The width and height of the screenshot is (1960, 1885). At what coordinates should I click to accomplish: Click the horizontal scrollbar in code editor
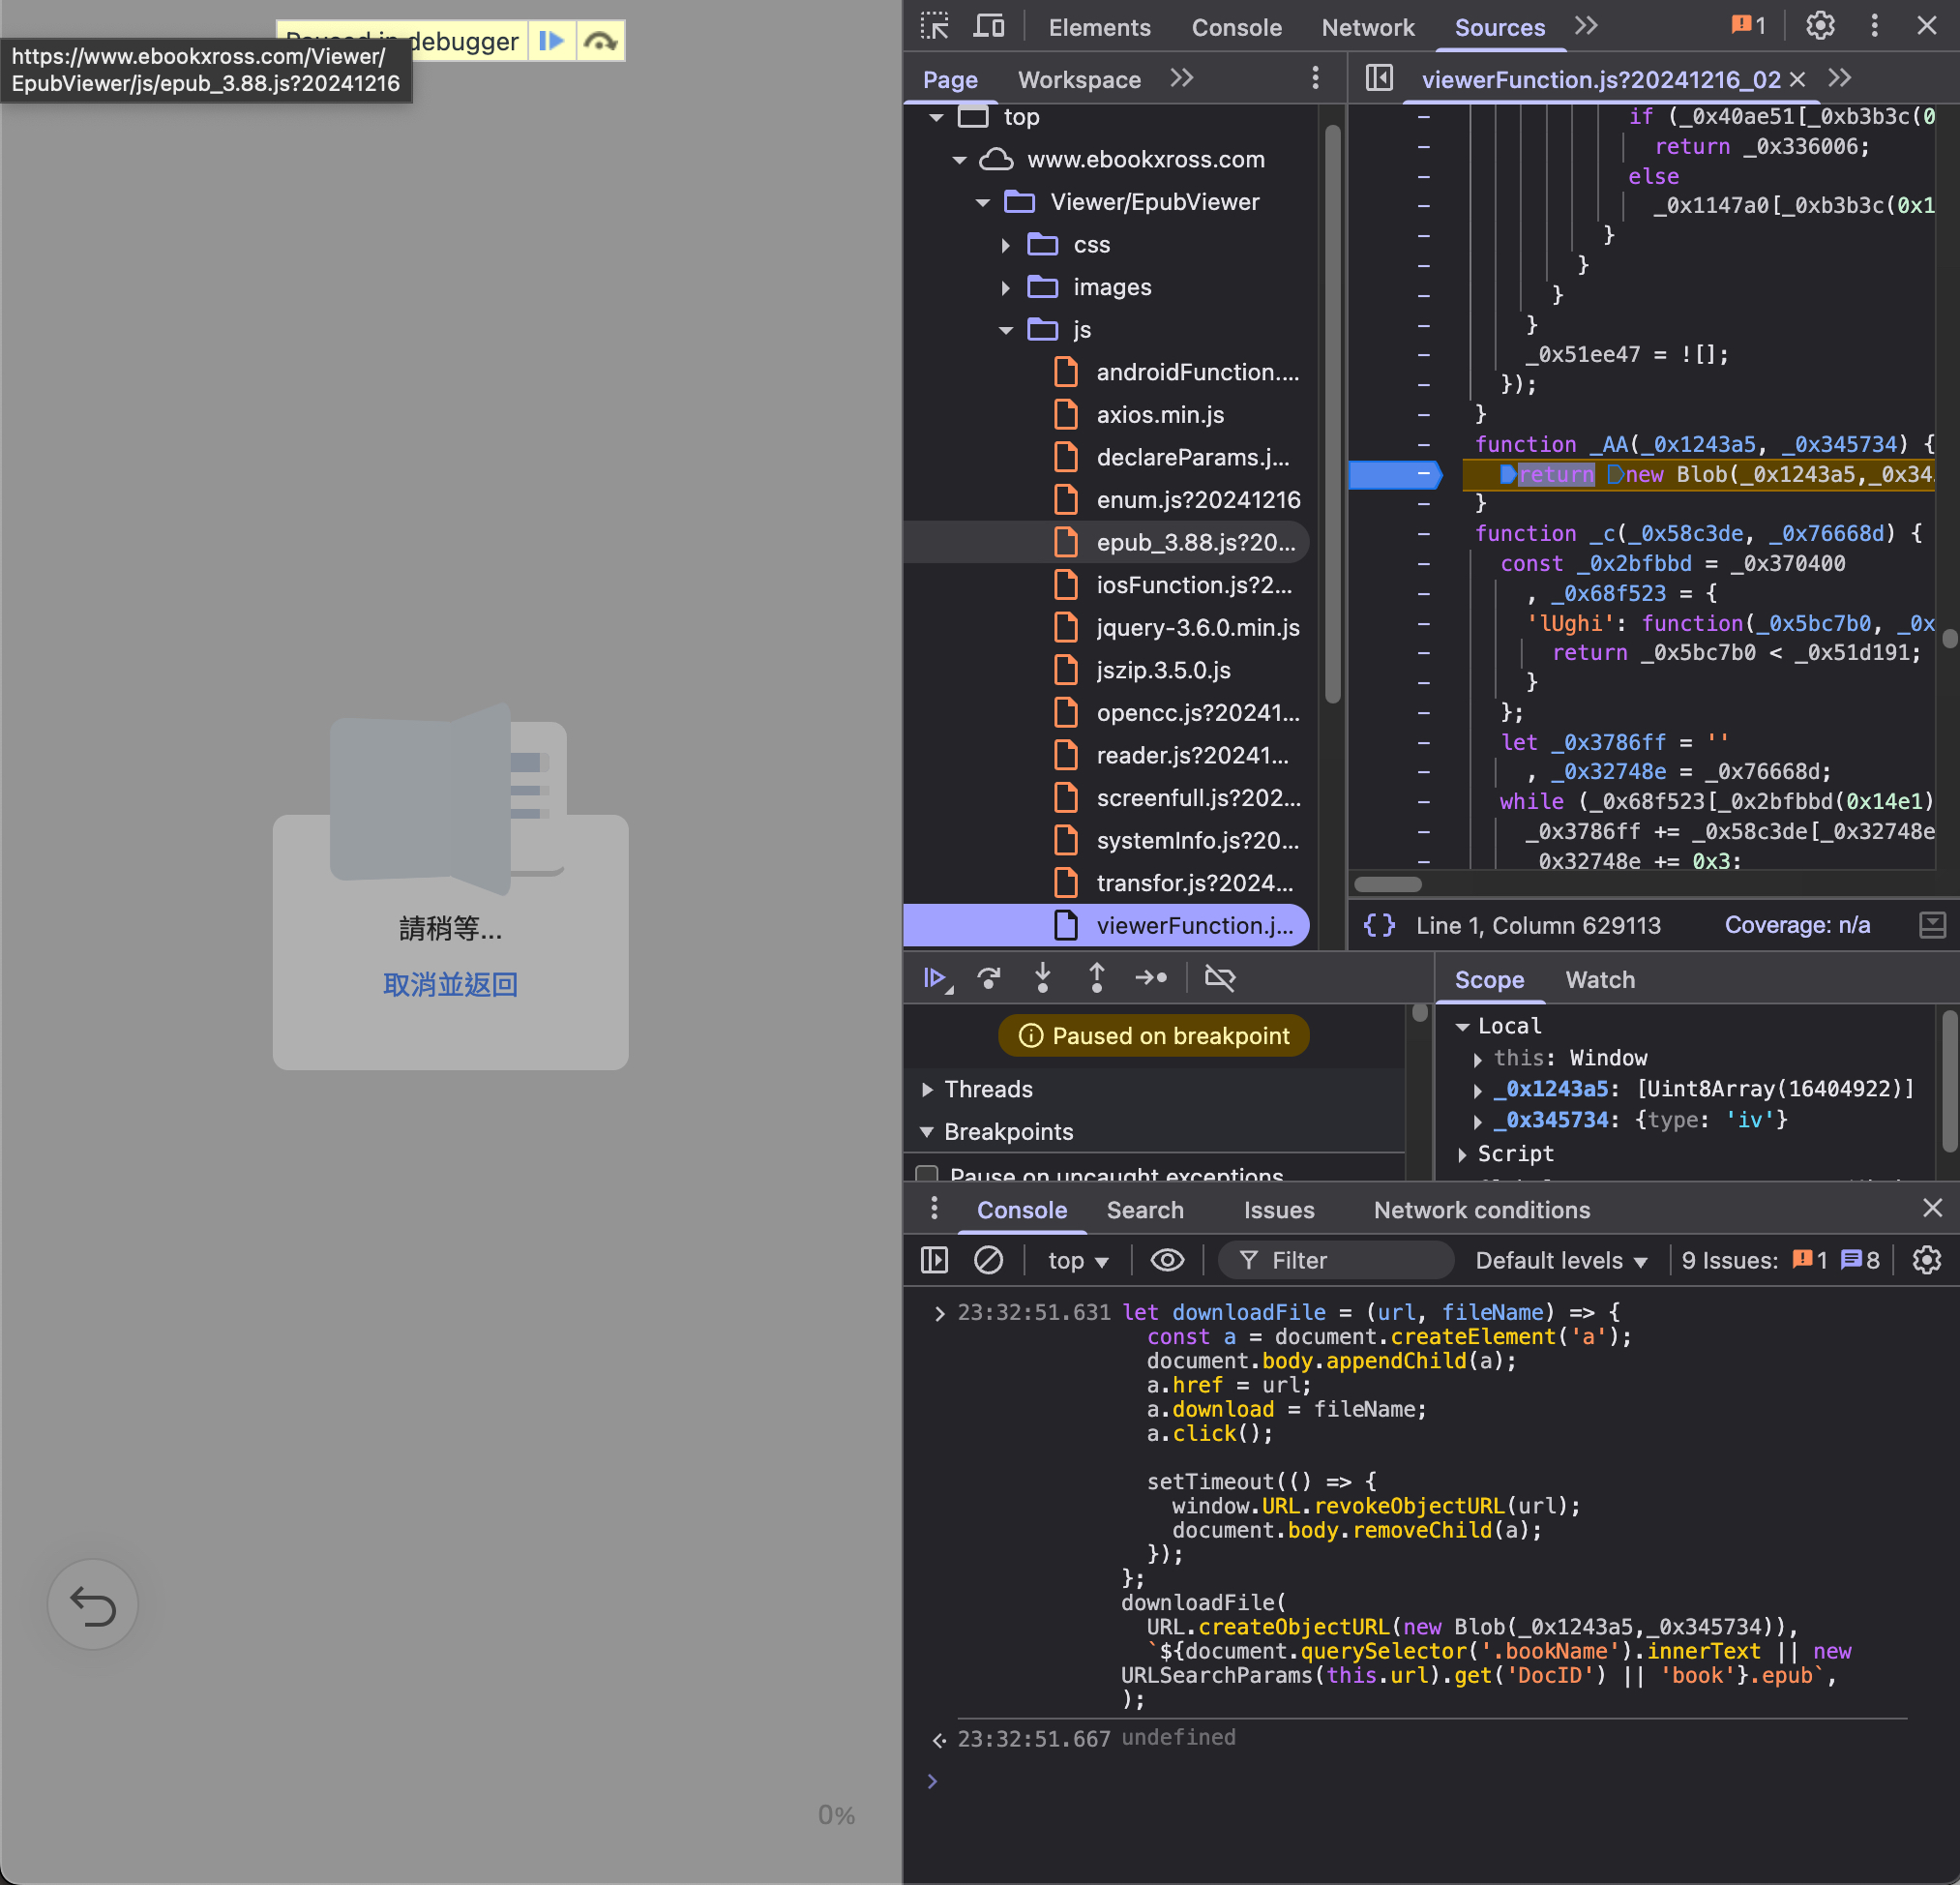1388,884
